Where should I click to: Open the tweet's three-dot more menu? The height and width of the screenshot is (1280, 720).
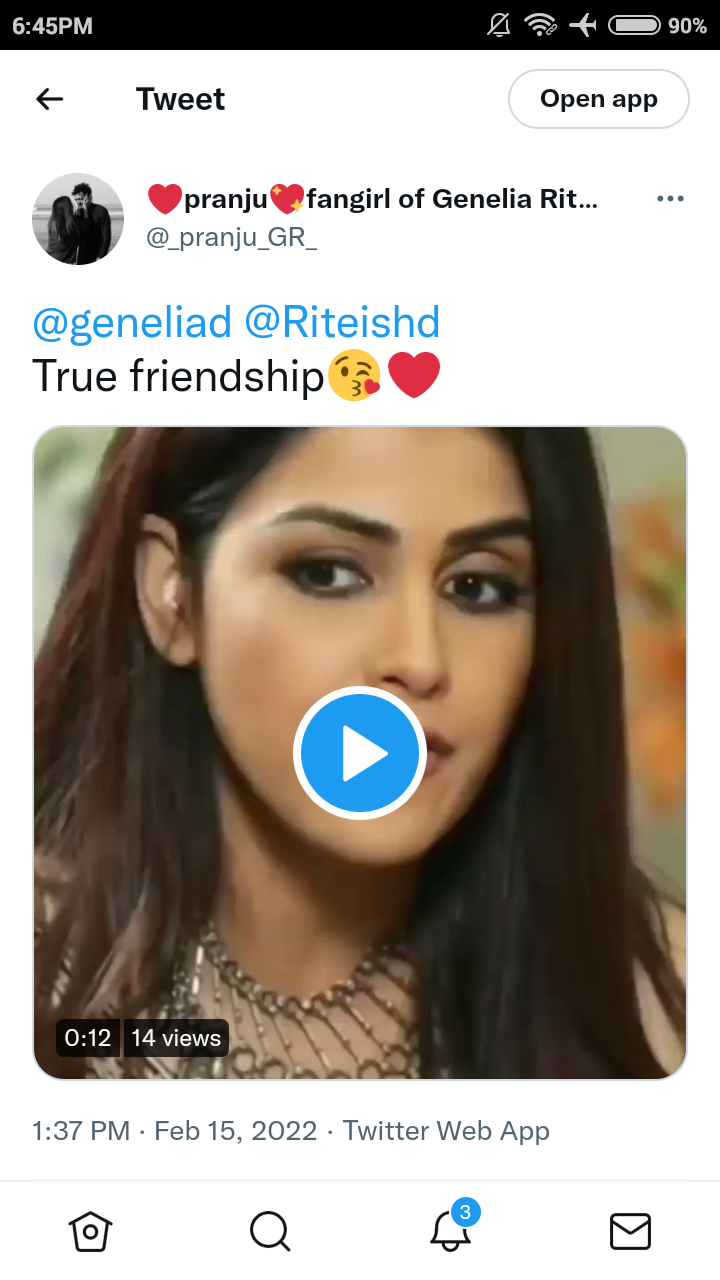click(x=670, y=199)
